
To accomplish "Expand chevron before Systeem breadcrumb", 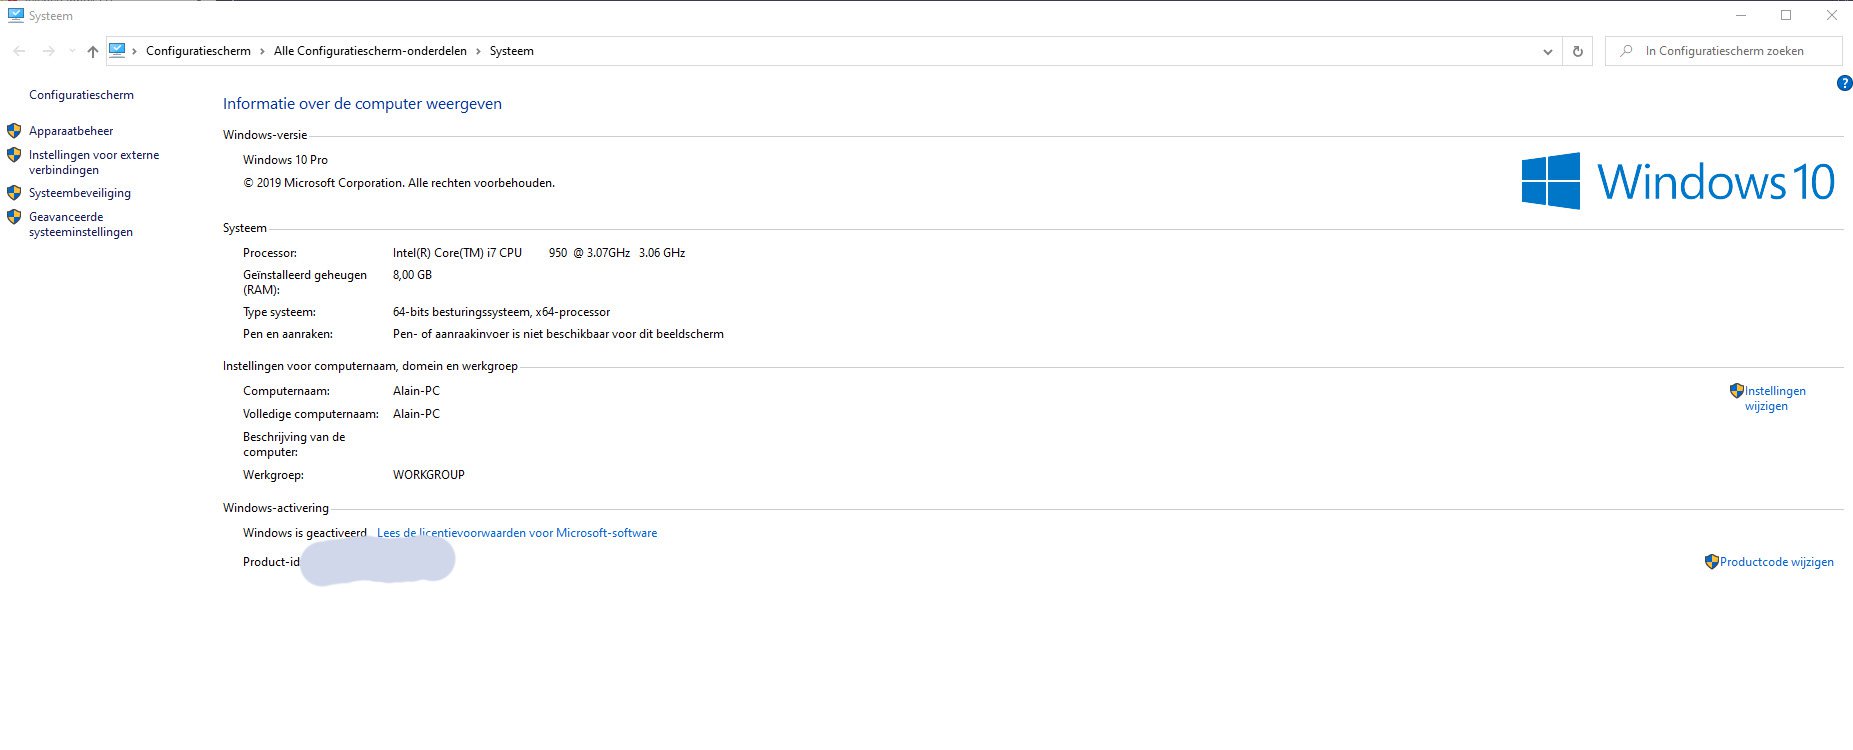I will tap(479, 51).
